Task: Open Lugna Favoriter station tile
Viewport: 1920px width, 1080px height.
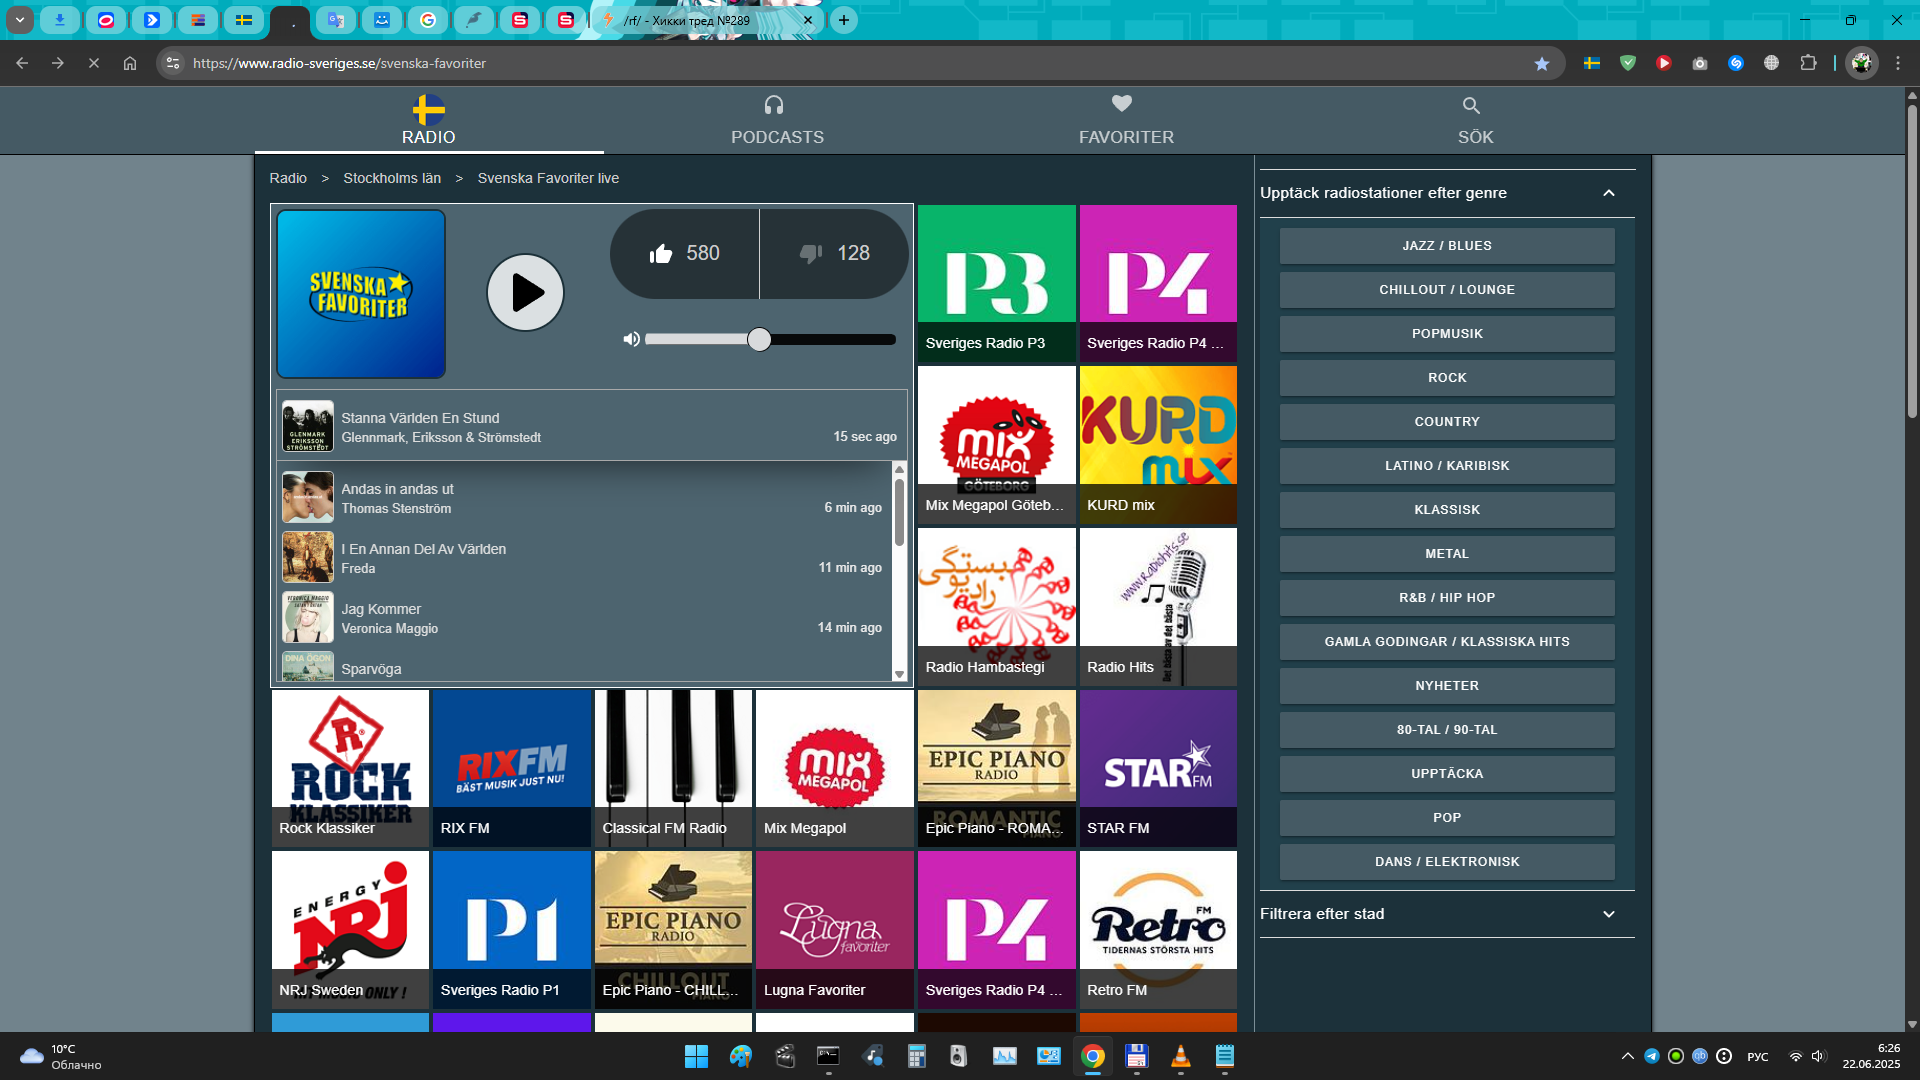Action: 835,930
